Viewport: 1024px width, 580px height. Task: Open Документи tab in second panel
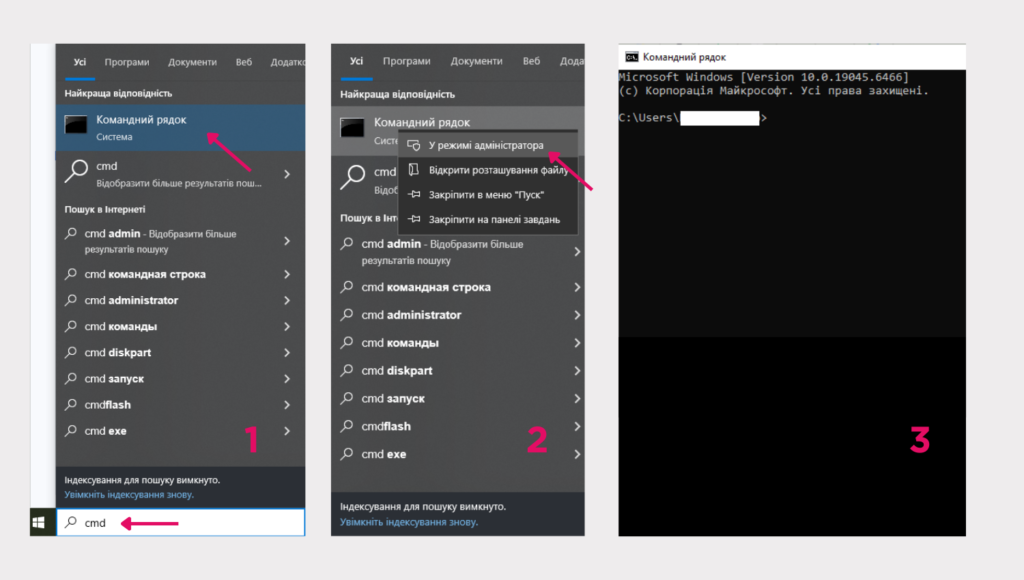click(476, 61)
